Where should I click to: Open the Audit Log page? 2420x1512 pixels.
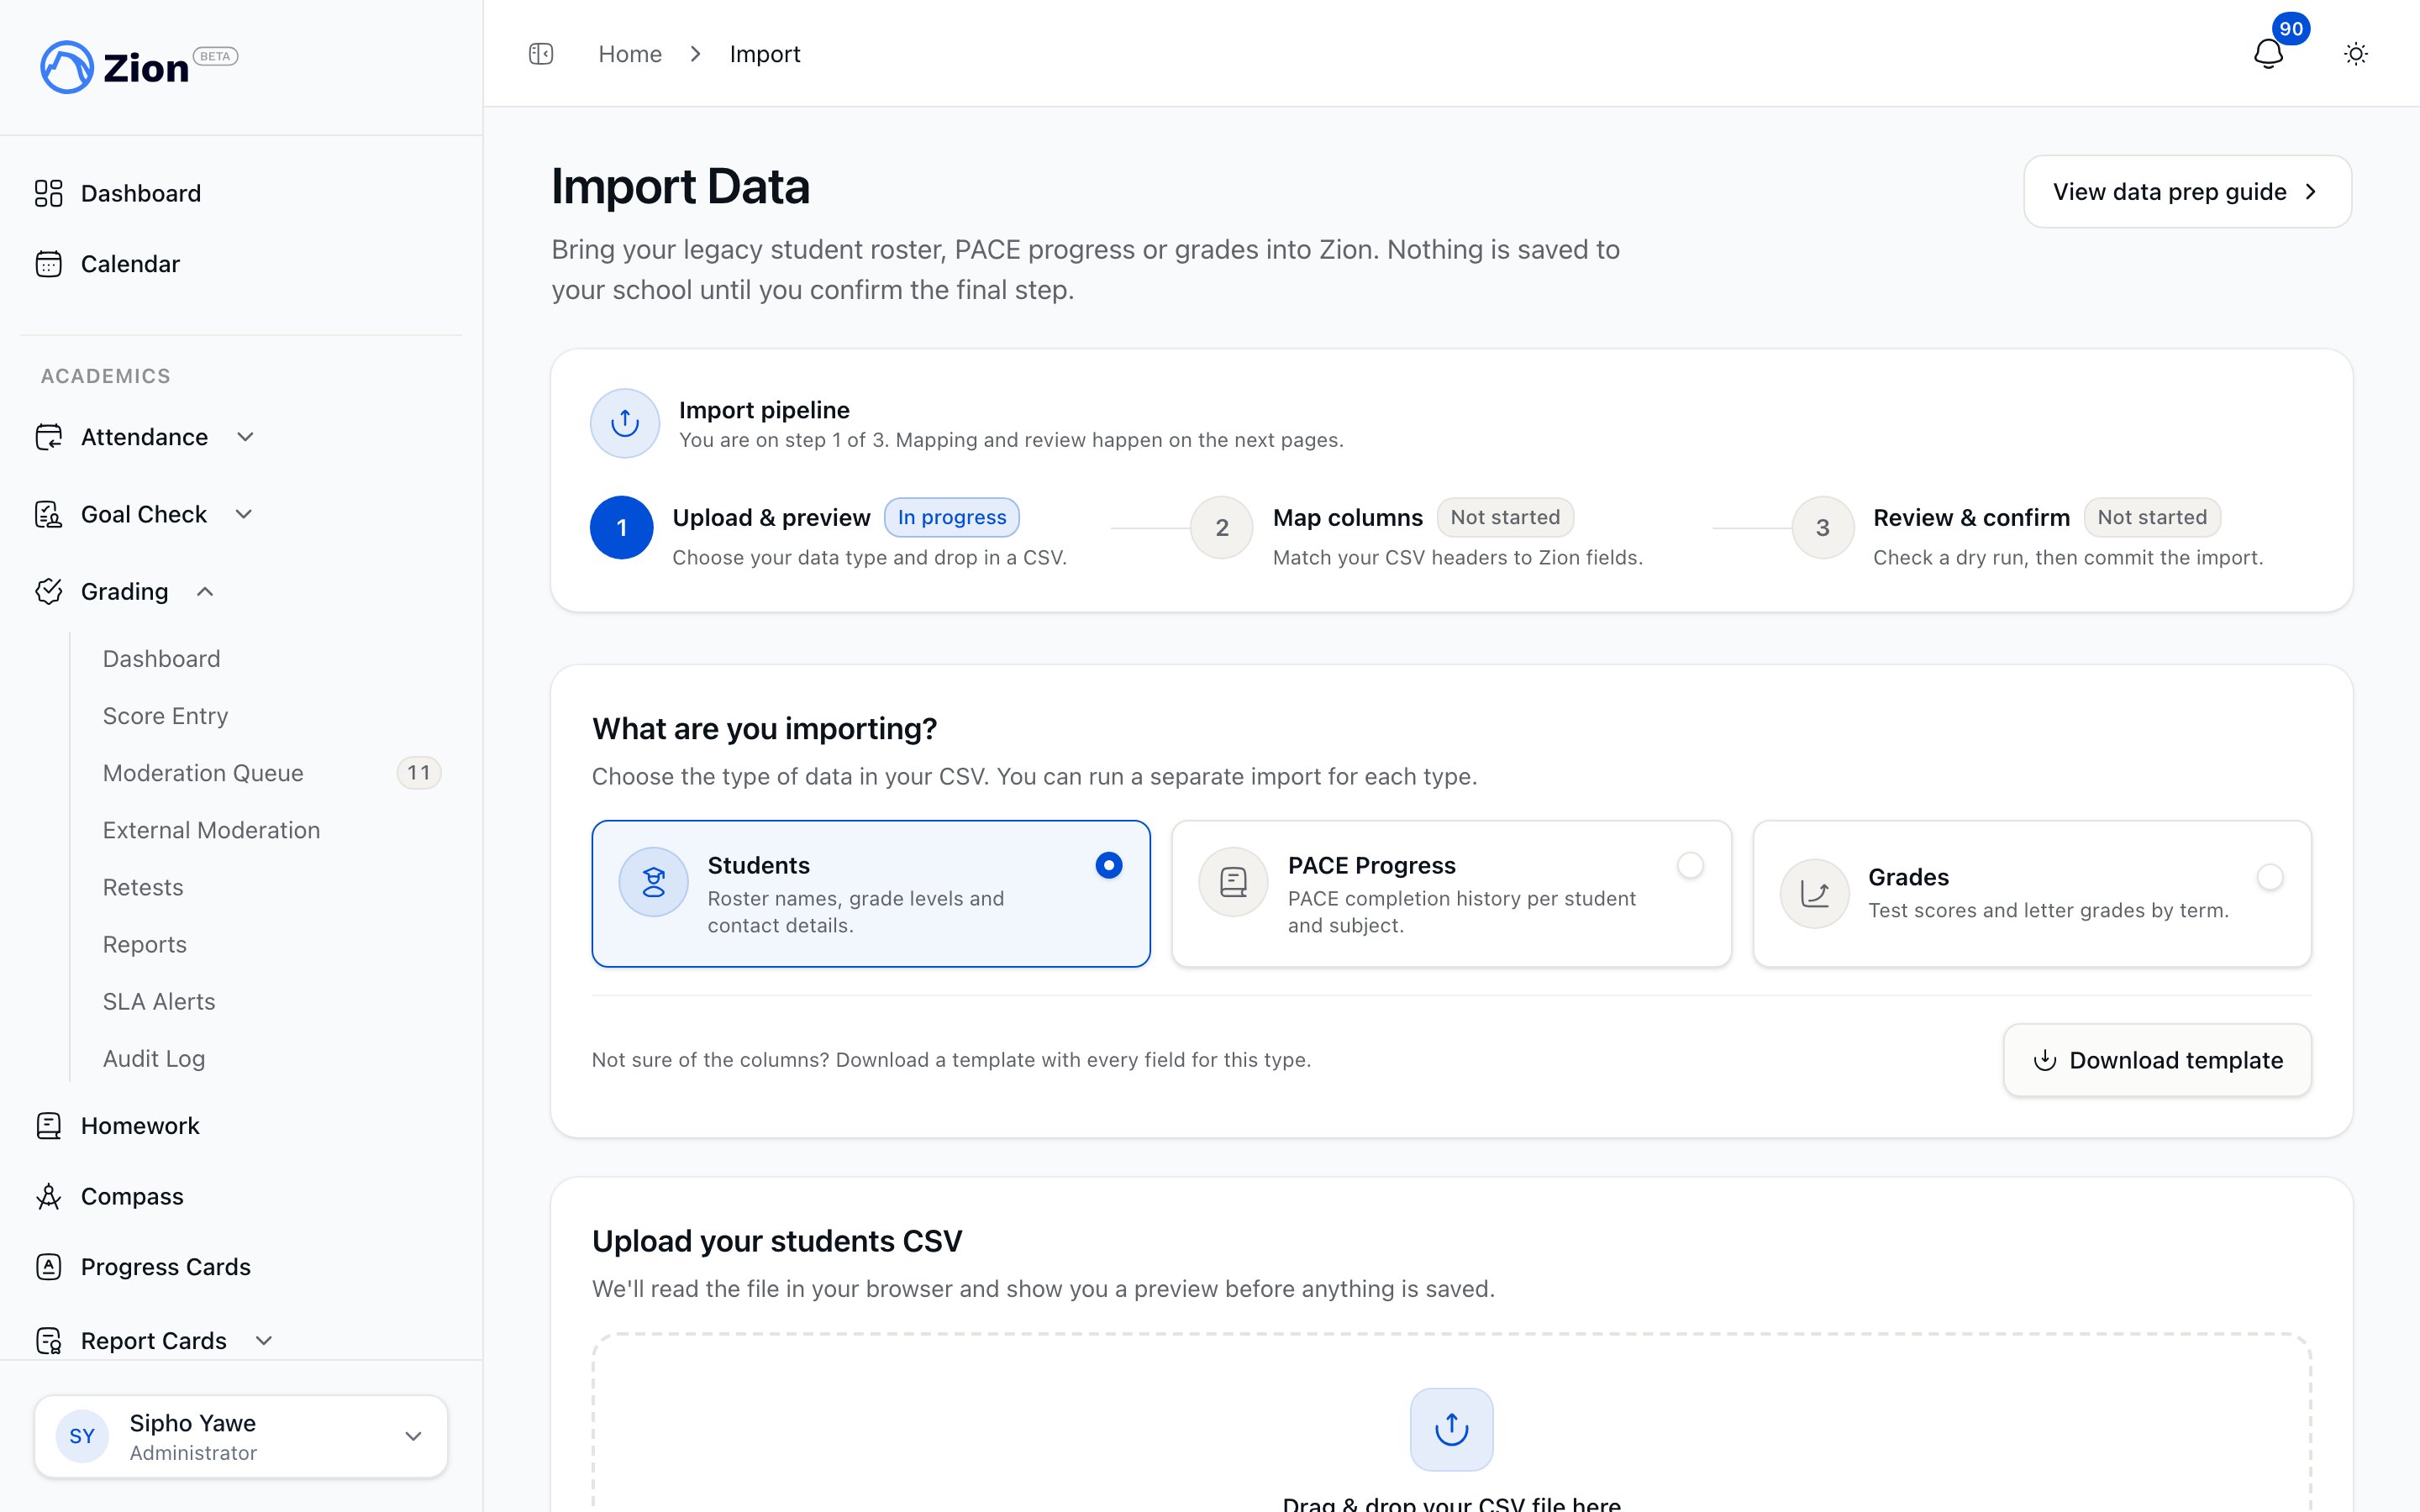[x=154, y=1058]
